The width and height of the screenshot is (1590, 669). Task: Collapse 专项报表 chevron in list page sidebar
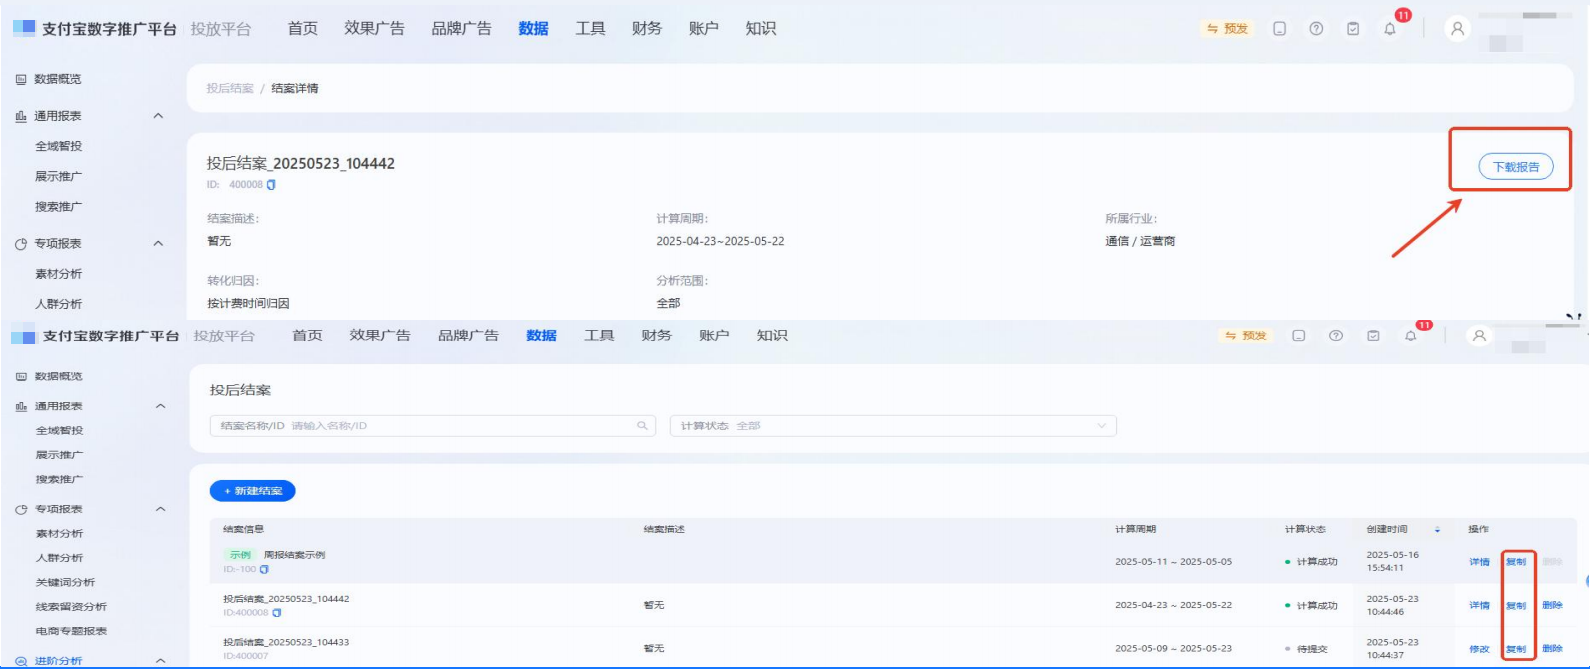pyautogui.click(x=160, y=509)
